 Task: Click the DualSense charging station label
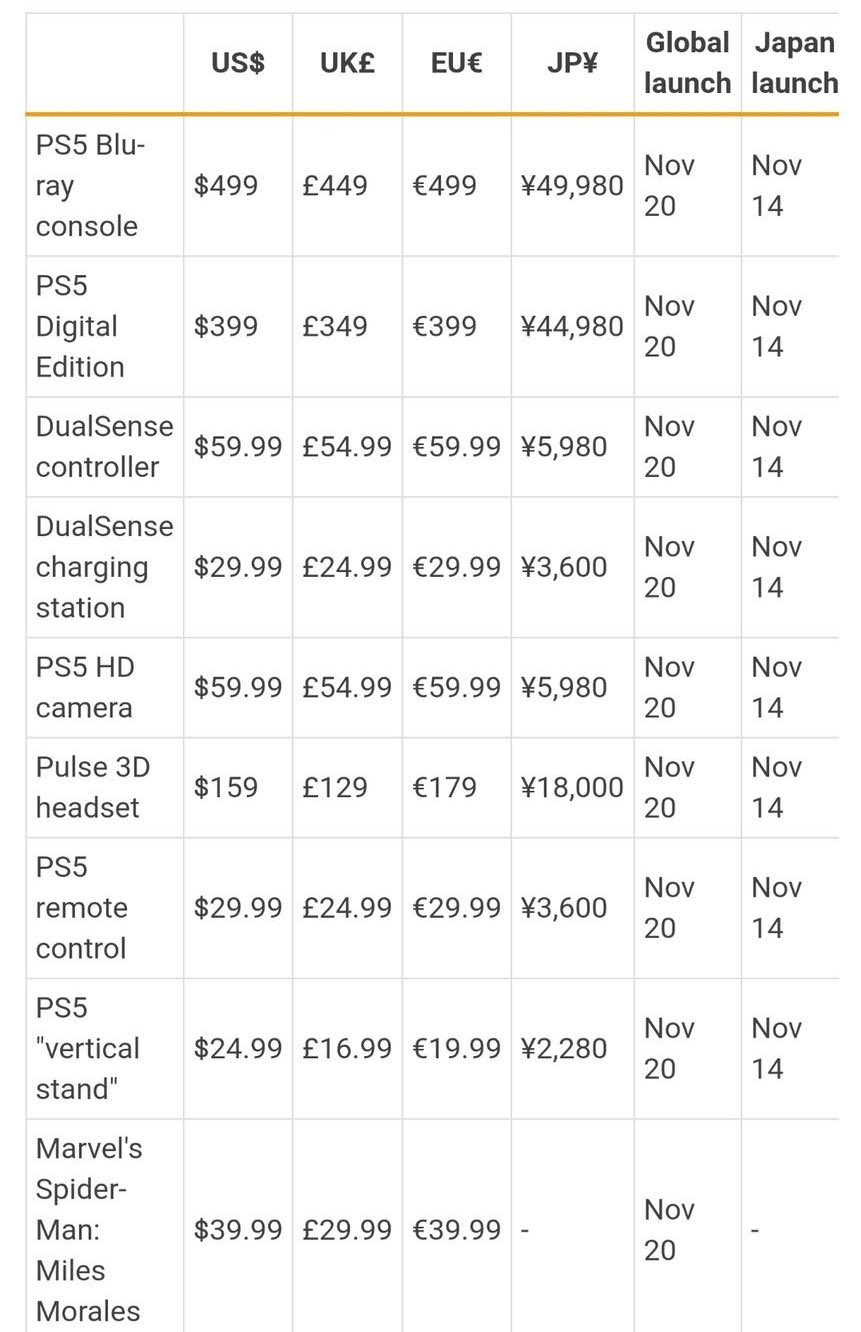[104, 567]
